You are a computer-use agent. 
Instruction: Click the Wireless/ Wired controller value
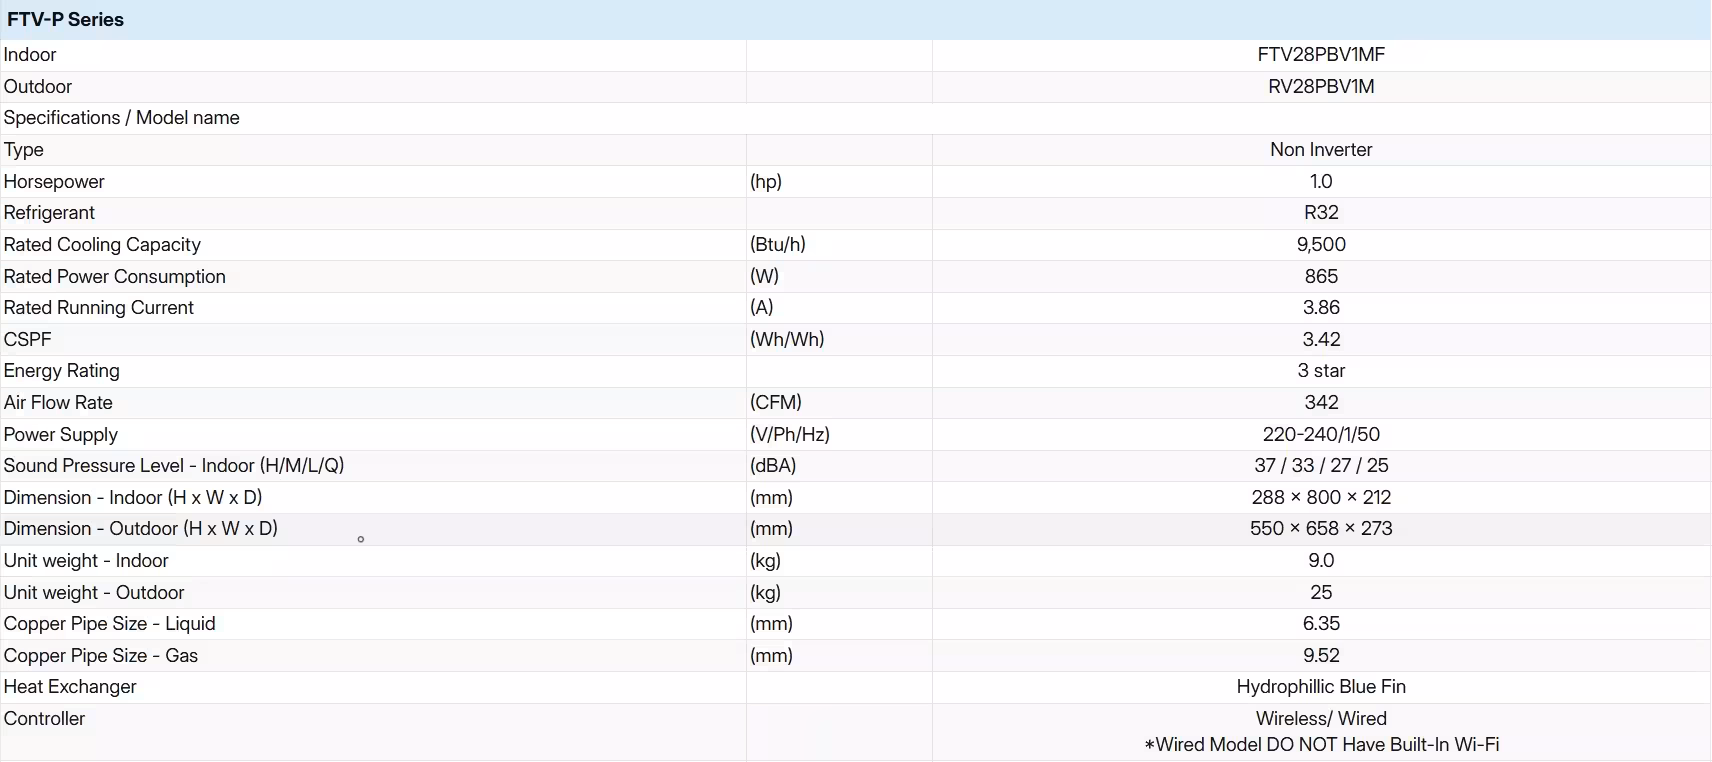(x=1321, y=719)
